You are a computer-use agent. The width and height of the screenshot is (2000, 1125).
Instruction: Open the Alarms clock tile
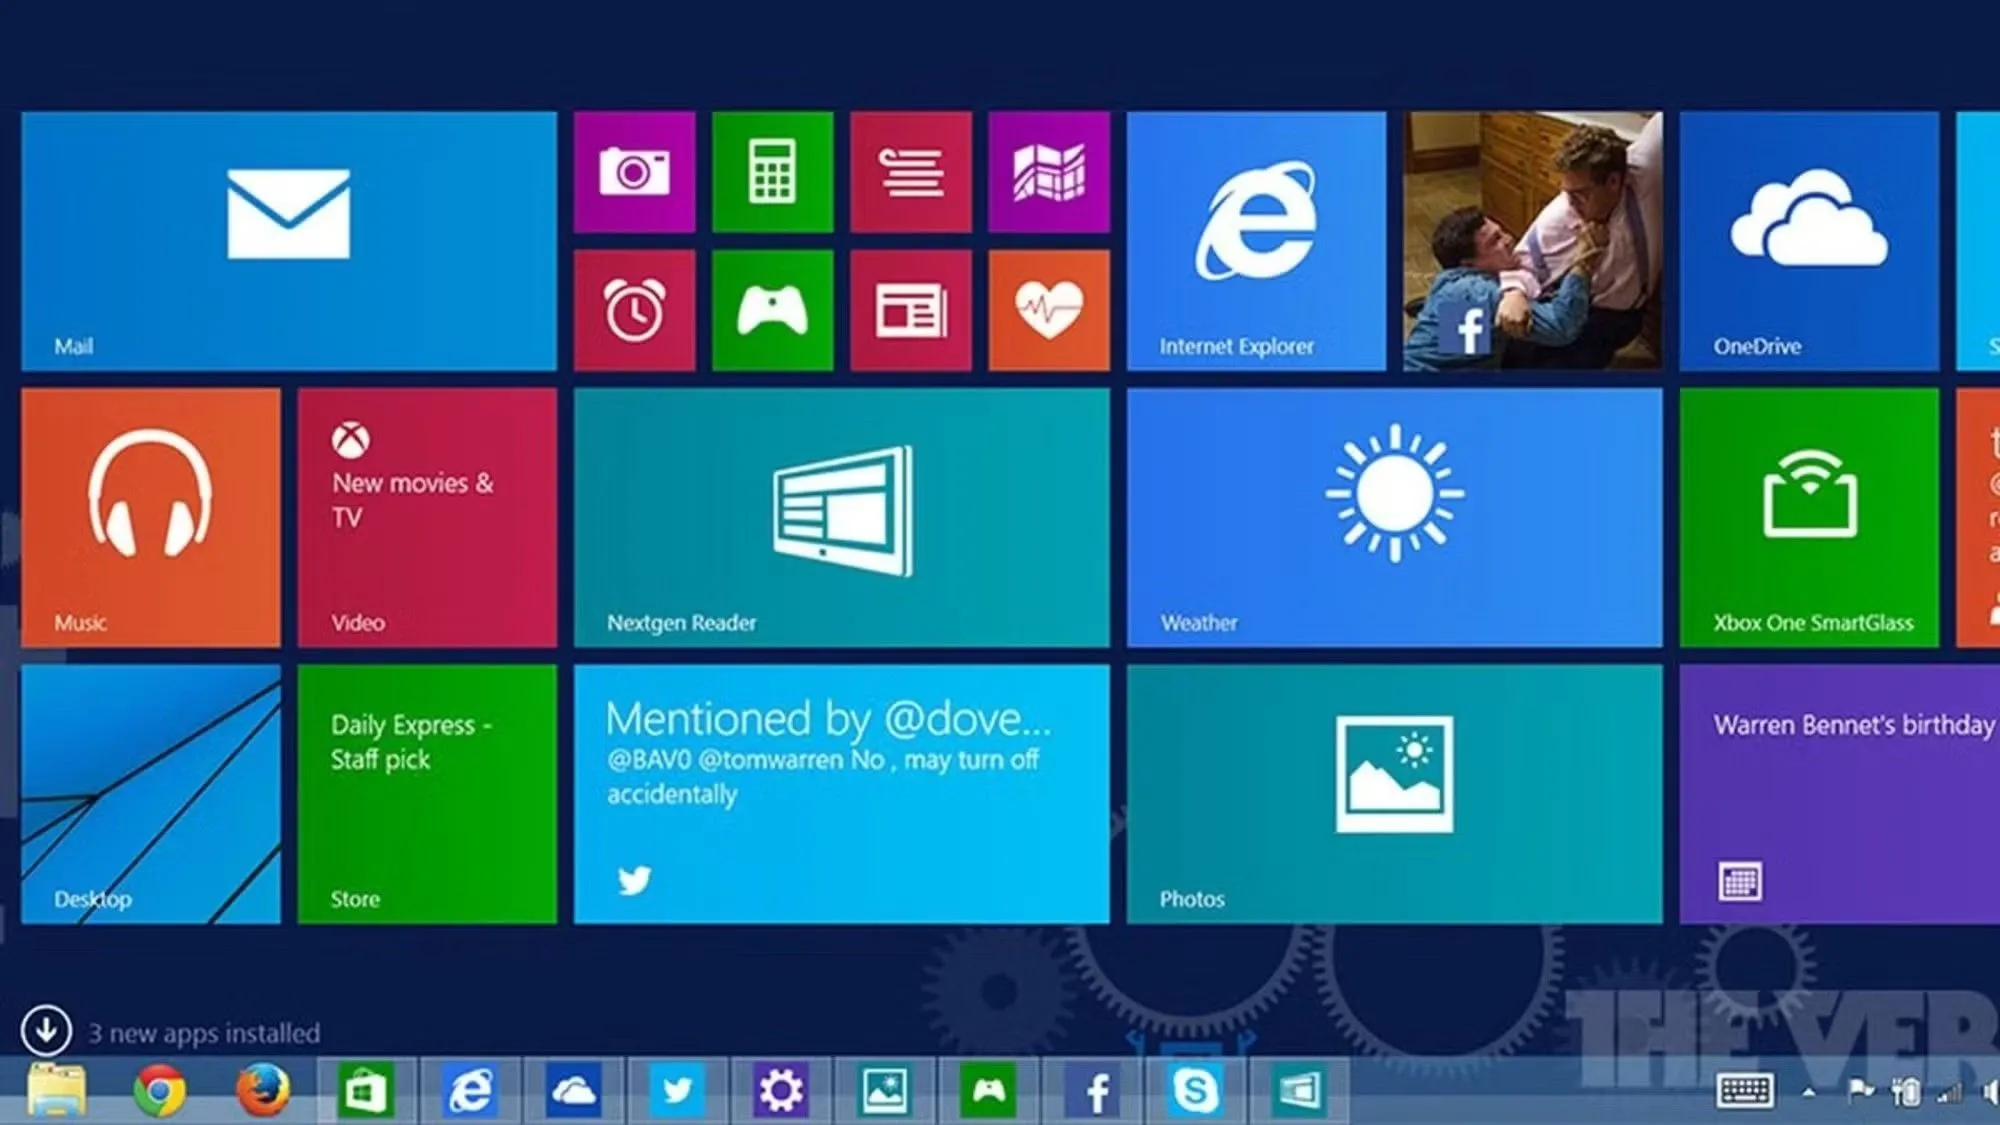click(634, 310)
